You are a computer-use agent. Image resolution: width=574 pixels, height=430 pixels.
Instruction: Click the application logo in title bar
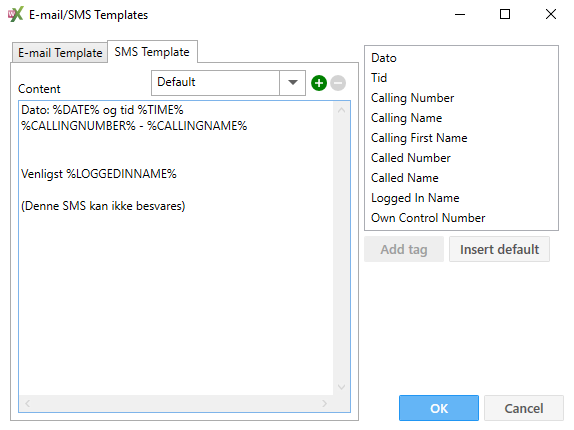15,14
